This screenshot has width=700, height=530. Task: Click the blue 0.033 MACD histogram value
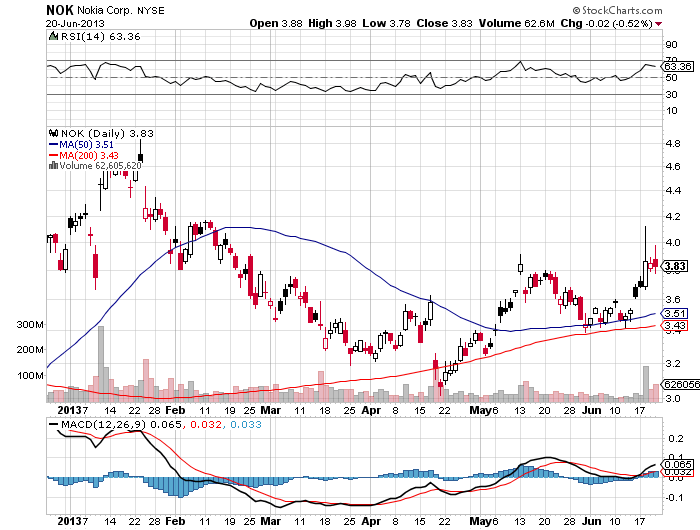[246, 424]
